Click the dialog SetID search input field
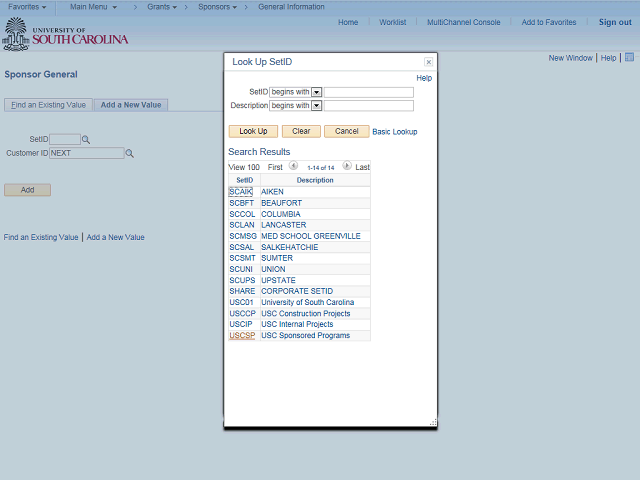The height and width of the screenshot is (480, 640). click(x=369, y=92)
